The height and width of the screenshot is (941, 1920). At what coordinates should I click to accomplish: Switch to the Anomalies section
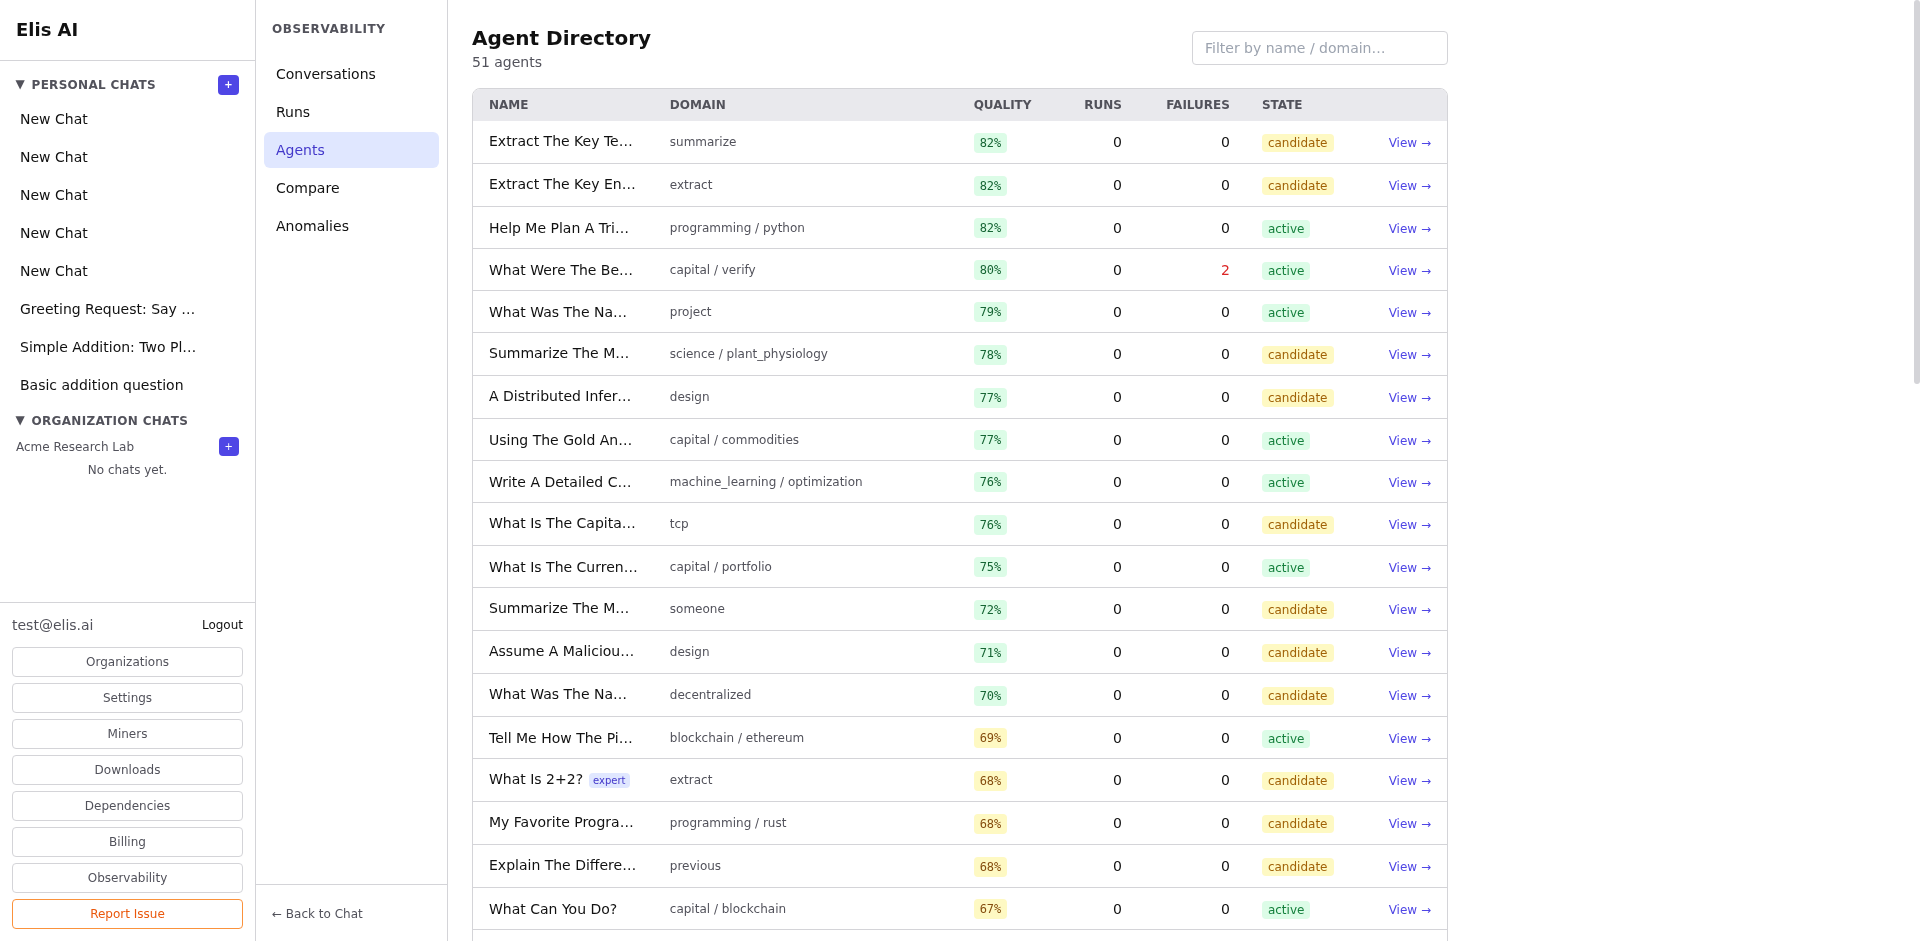coord(312,226)
